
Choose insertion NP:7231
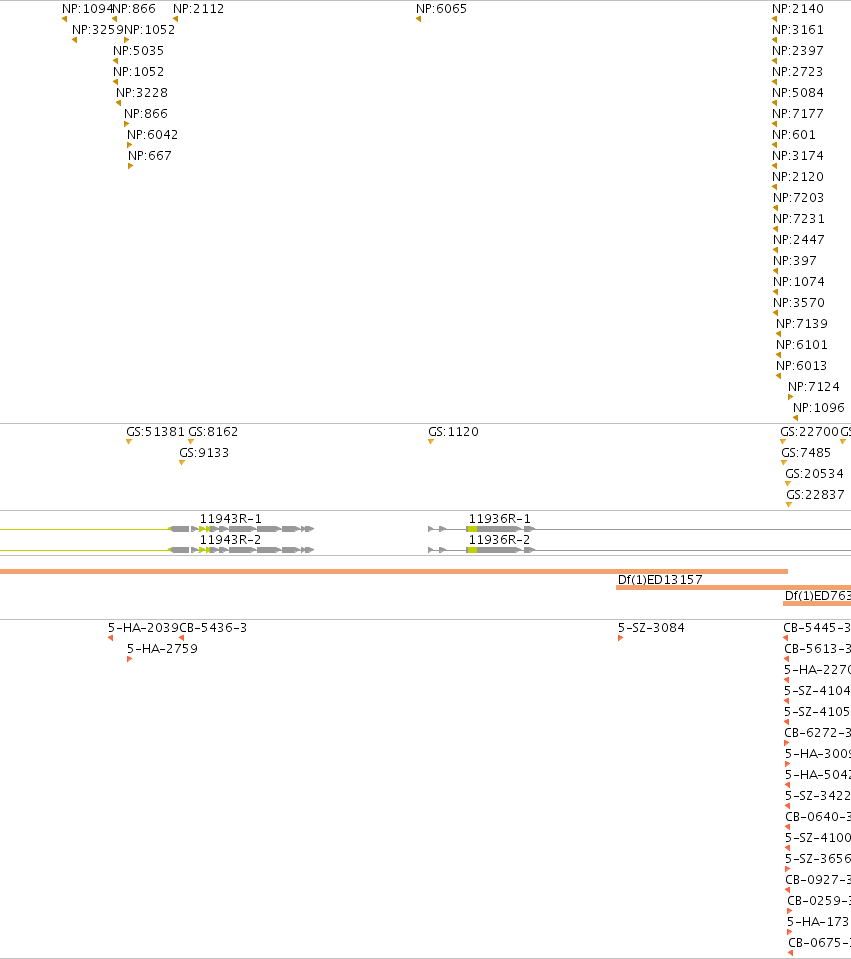[799, 218]
